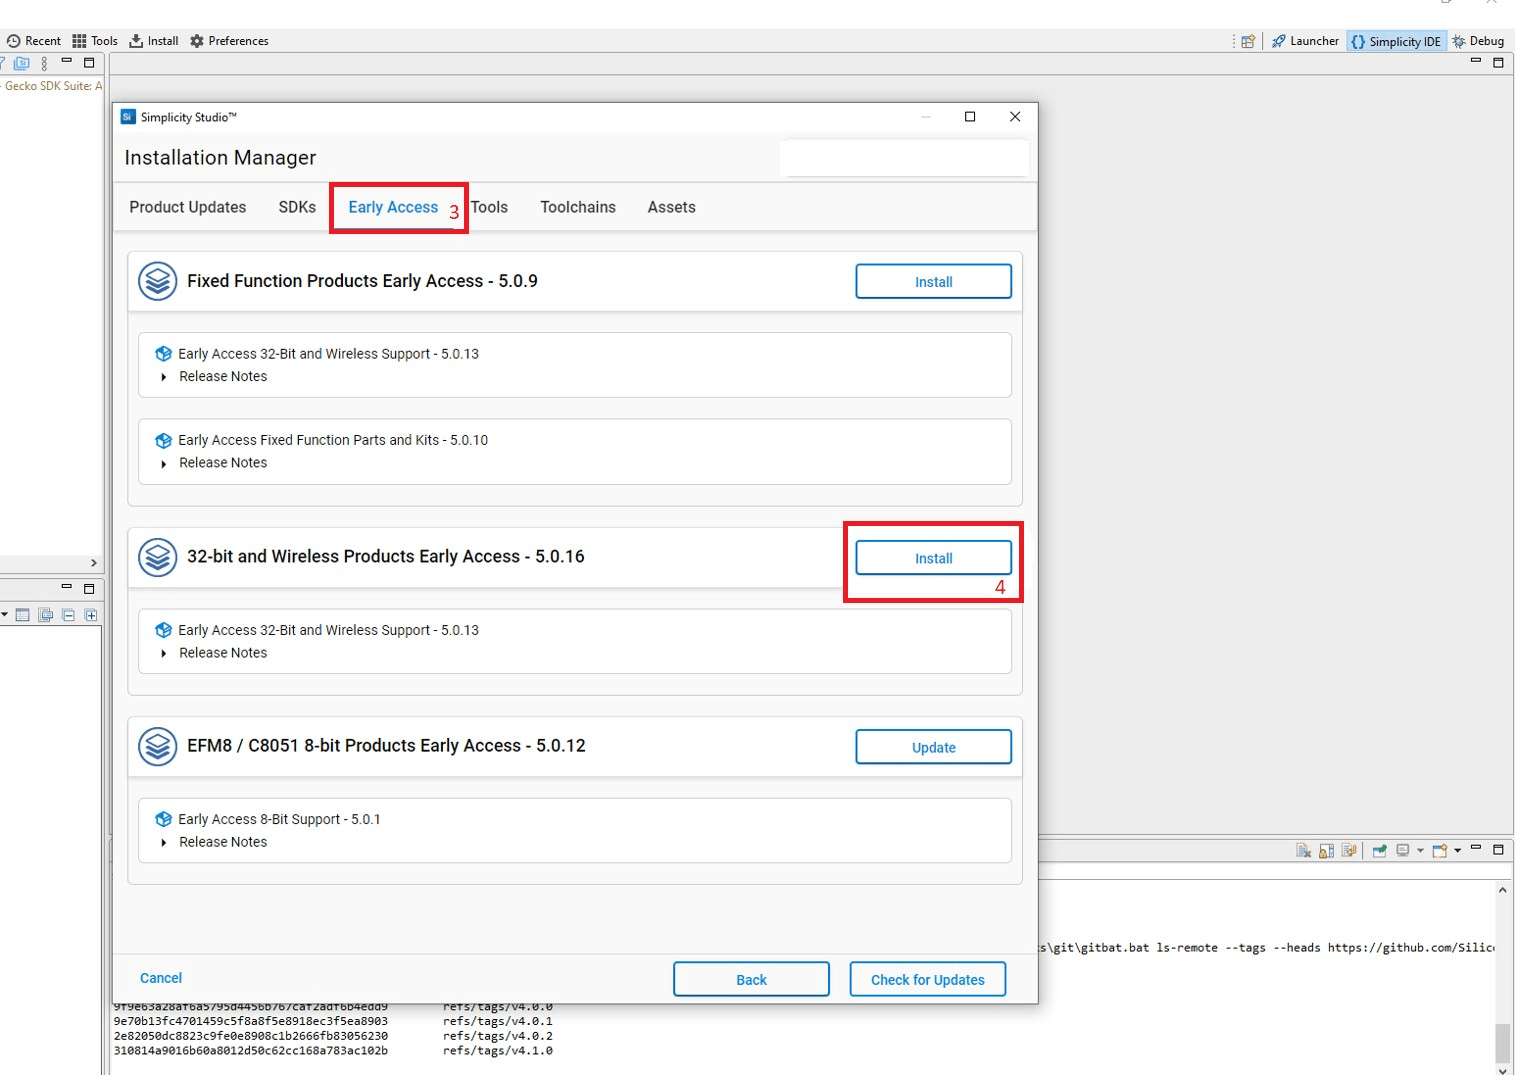This screenshot has height=1075, width=1515.
Task: Toggle Scroll Lock in the console toolbar
Action: 1326,850
